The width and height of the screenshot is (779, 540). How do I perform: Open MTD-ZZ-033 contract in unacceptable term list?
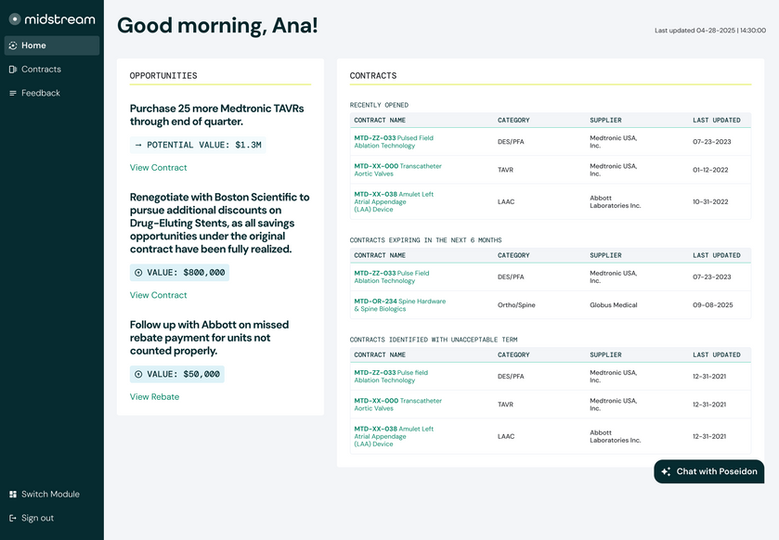(390, 377)
